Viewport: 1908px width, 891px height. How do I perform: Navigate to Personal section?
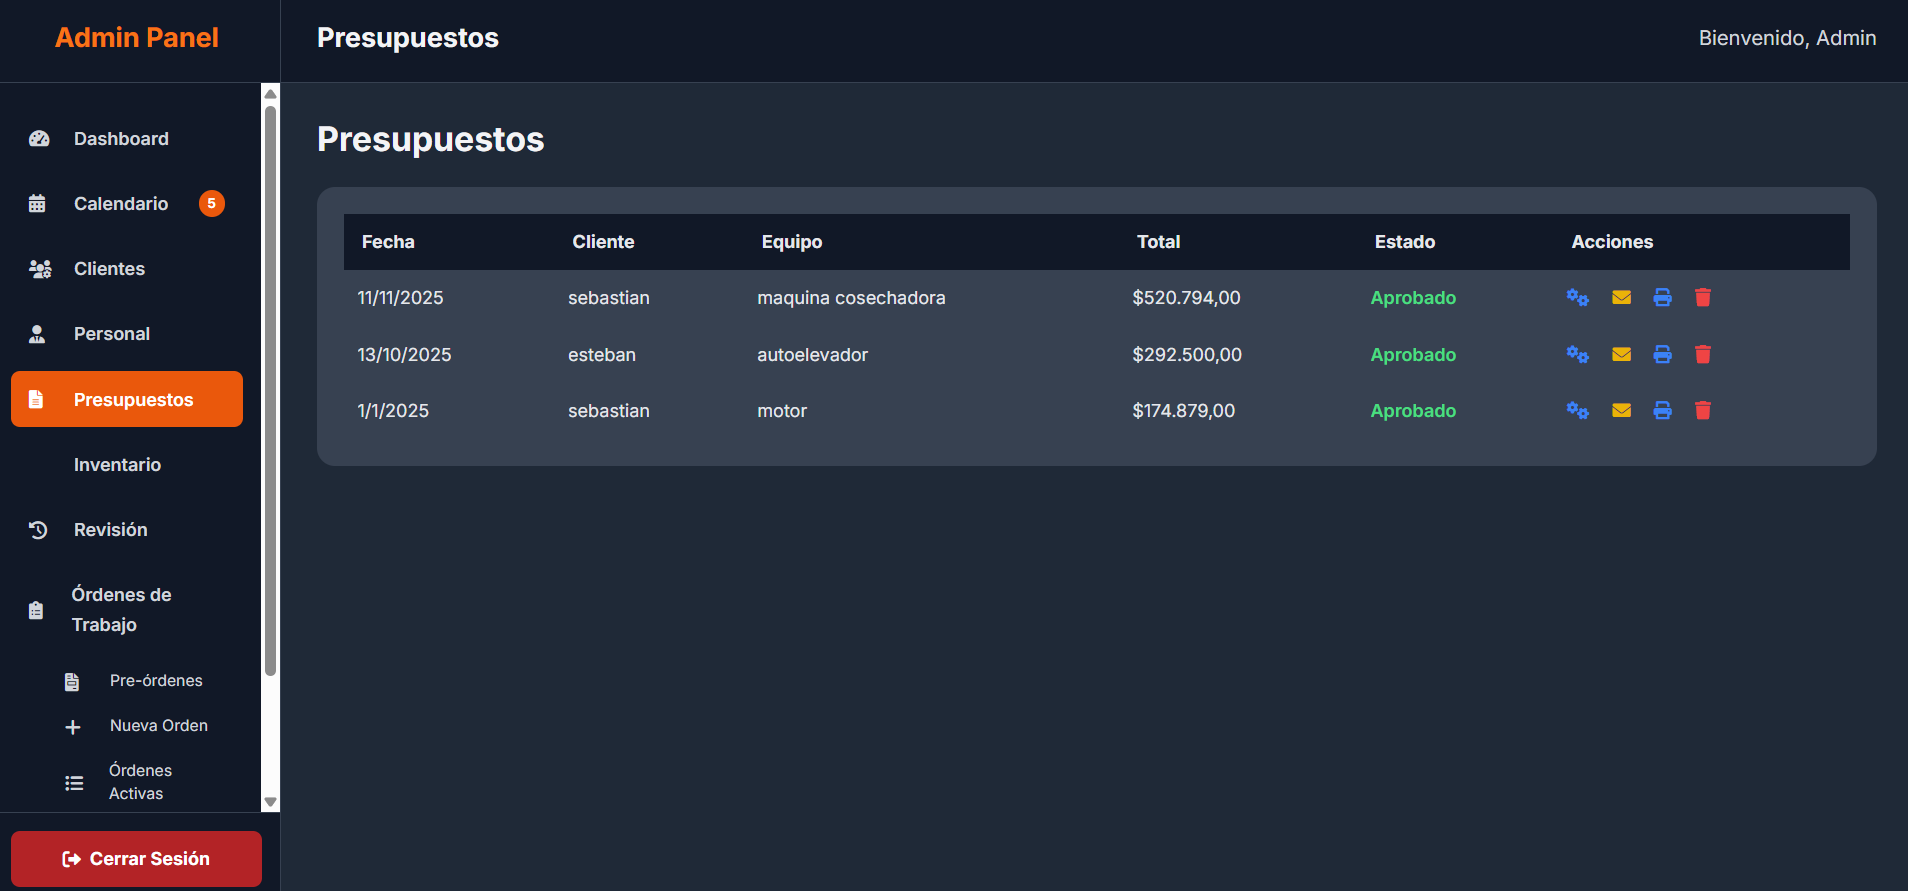tap(111, 334)
